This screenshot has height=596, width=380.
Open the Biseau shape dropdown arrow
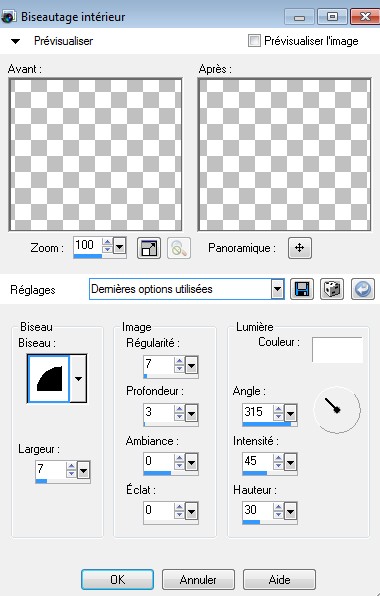tap(78, 379)
